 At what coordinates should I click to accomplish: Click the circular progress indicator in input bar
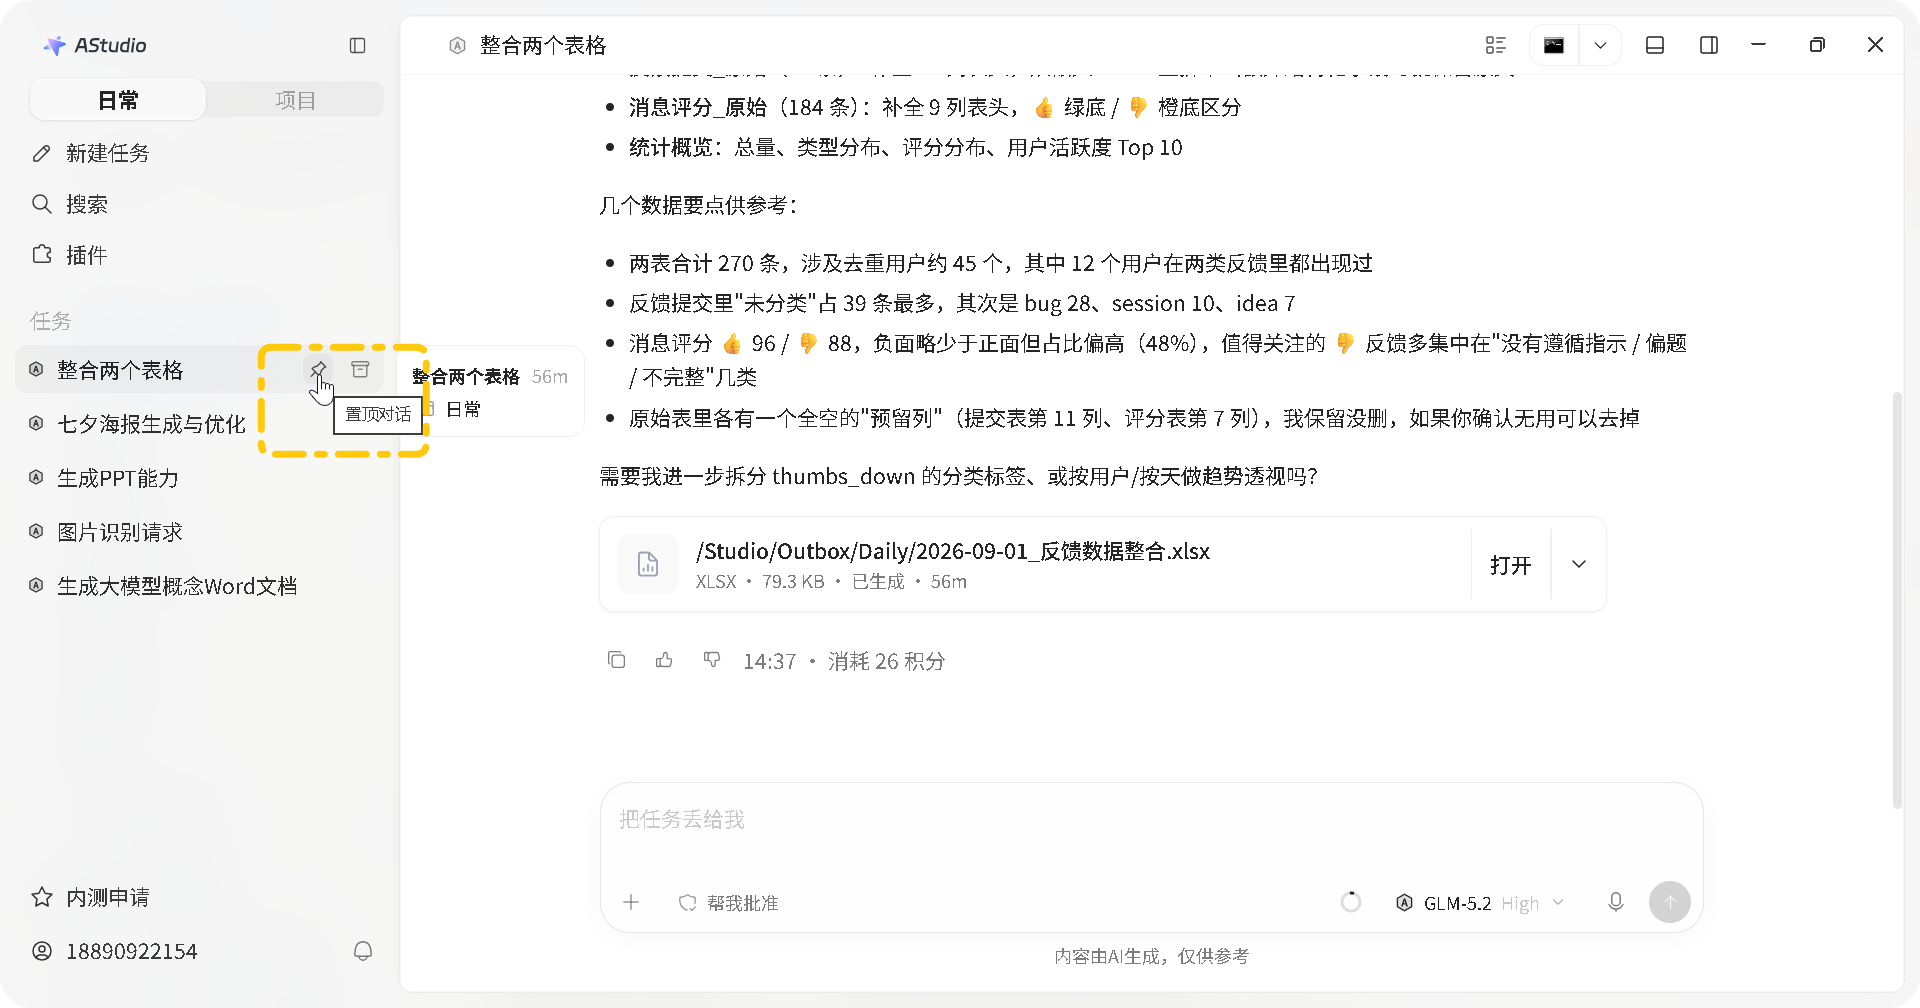tap(1350, 902)
